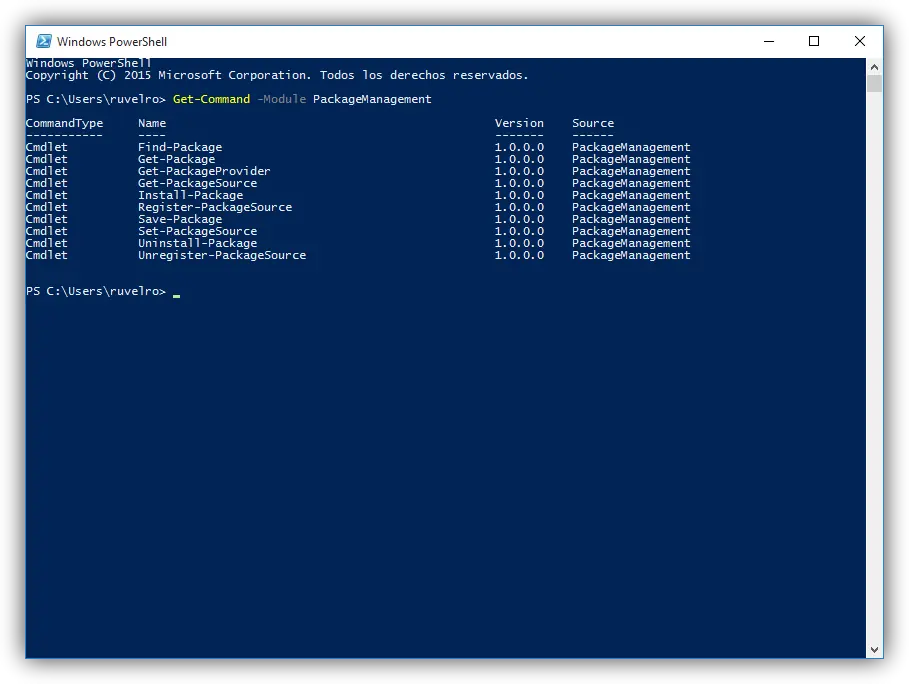Click the Uninstall-Package cmdlet name

click(197, 243)
